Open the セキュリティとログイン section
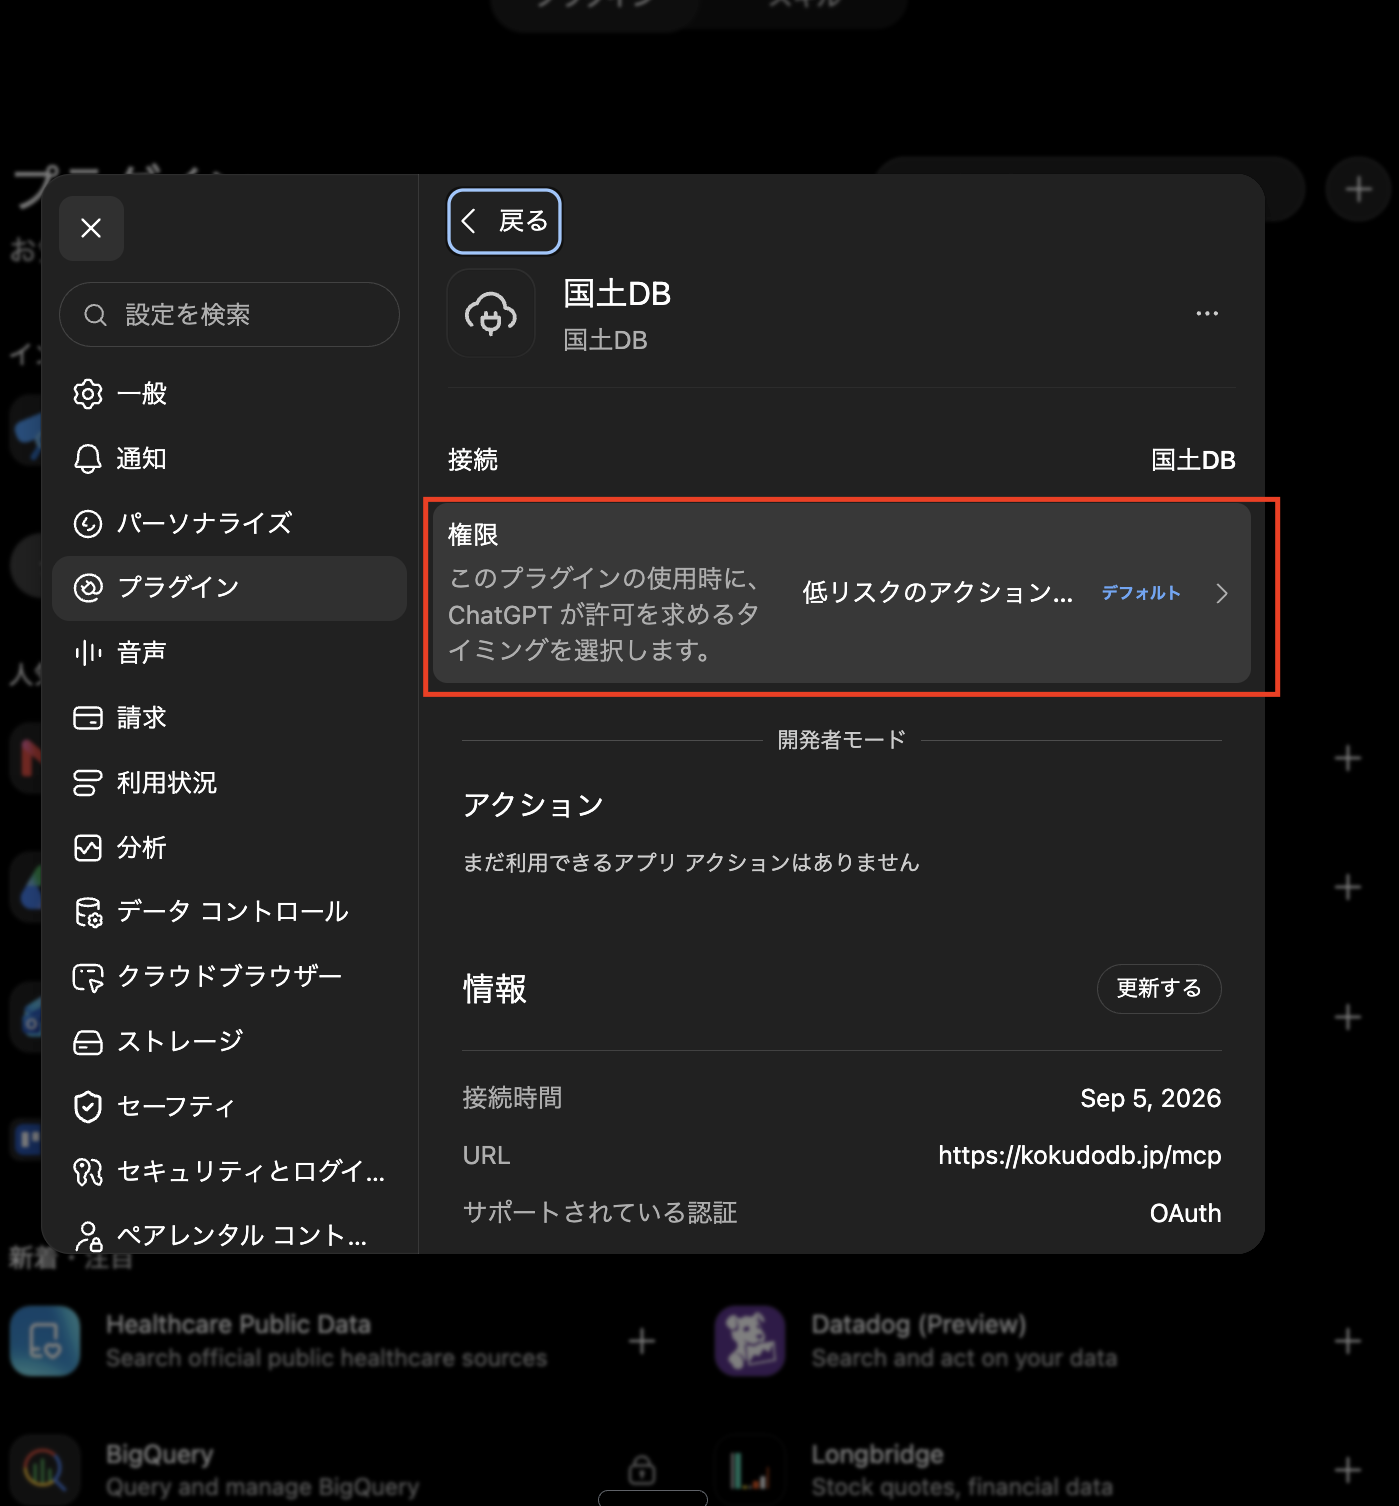Viewport: 1399px width, 1506px height. pos(229,1171)
